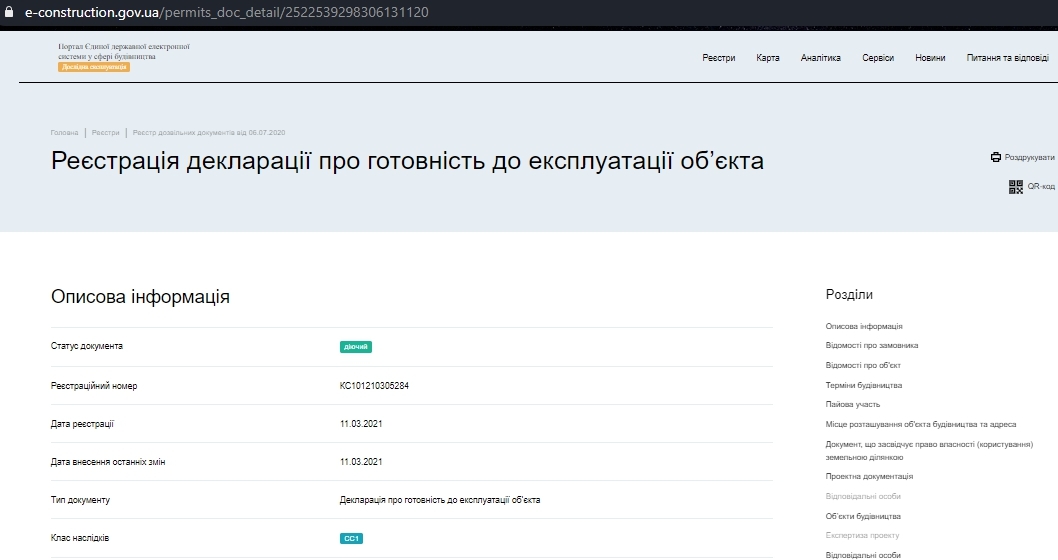Open the Сервіси menu item

pos(878,58)
